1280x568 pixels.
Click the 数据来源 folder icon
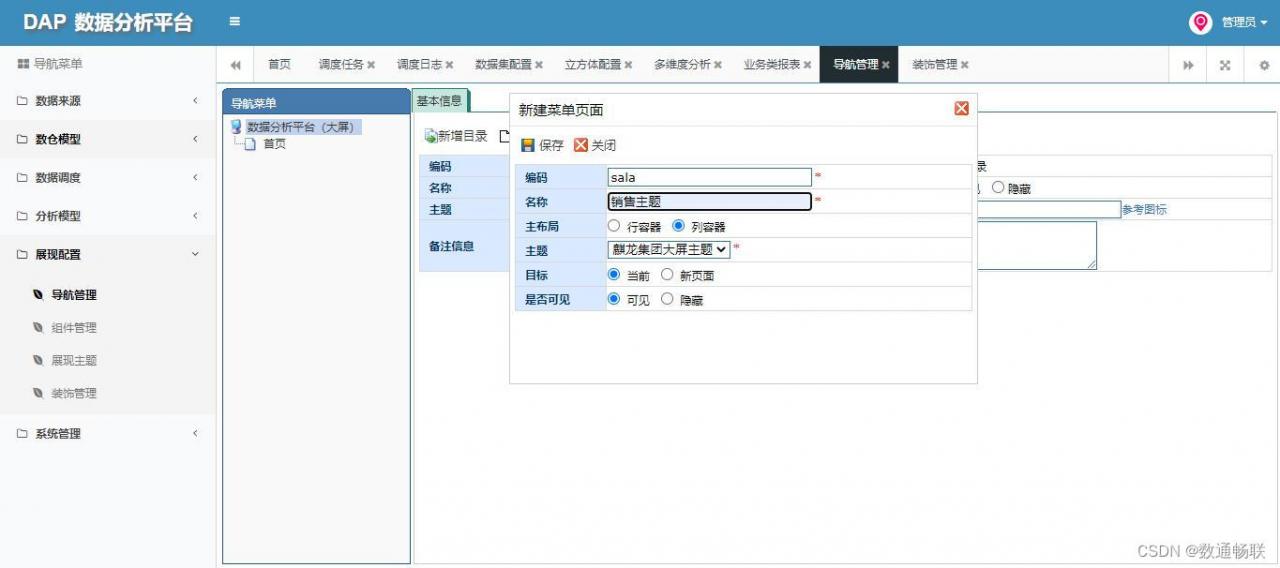[22, 101]
